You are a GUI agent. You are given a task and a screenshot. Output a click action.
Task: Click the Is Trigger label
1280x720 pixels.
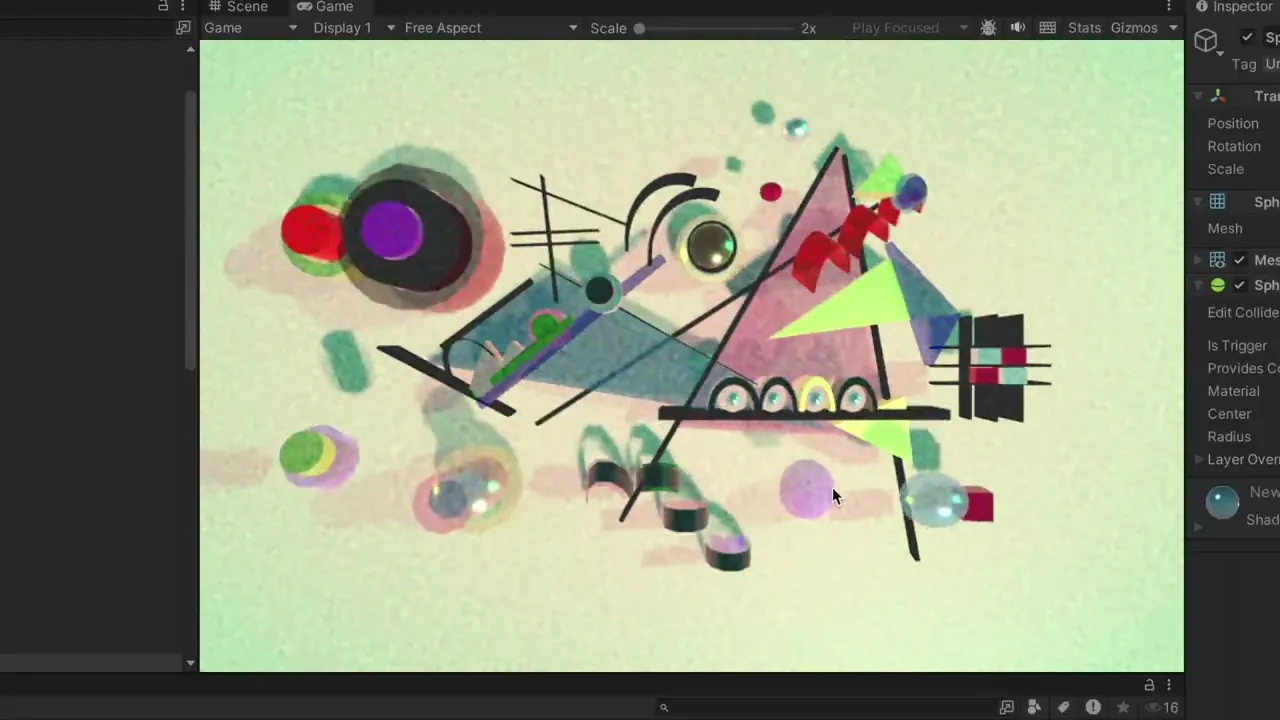(1237, 346)
